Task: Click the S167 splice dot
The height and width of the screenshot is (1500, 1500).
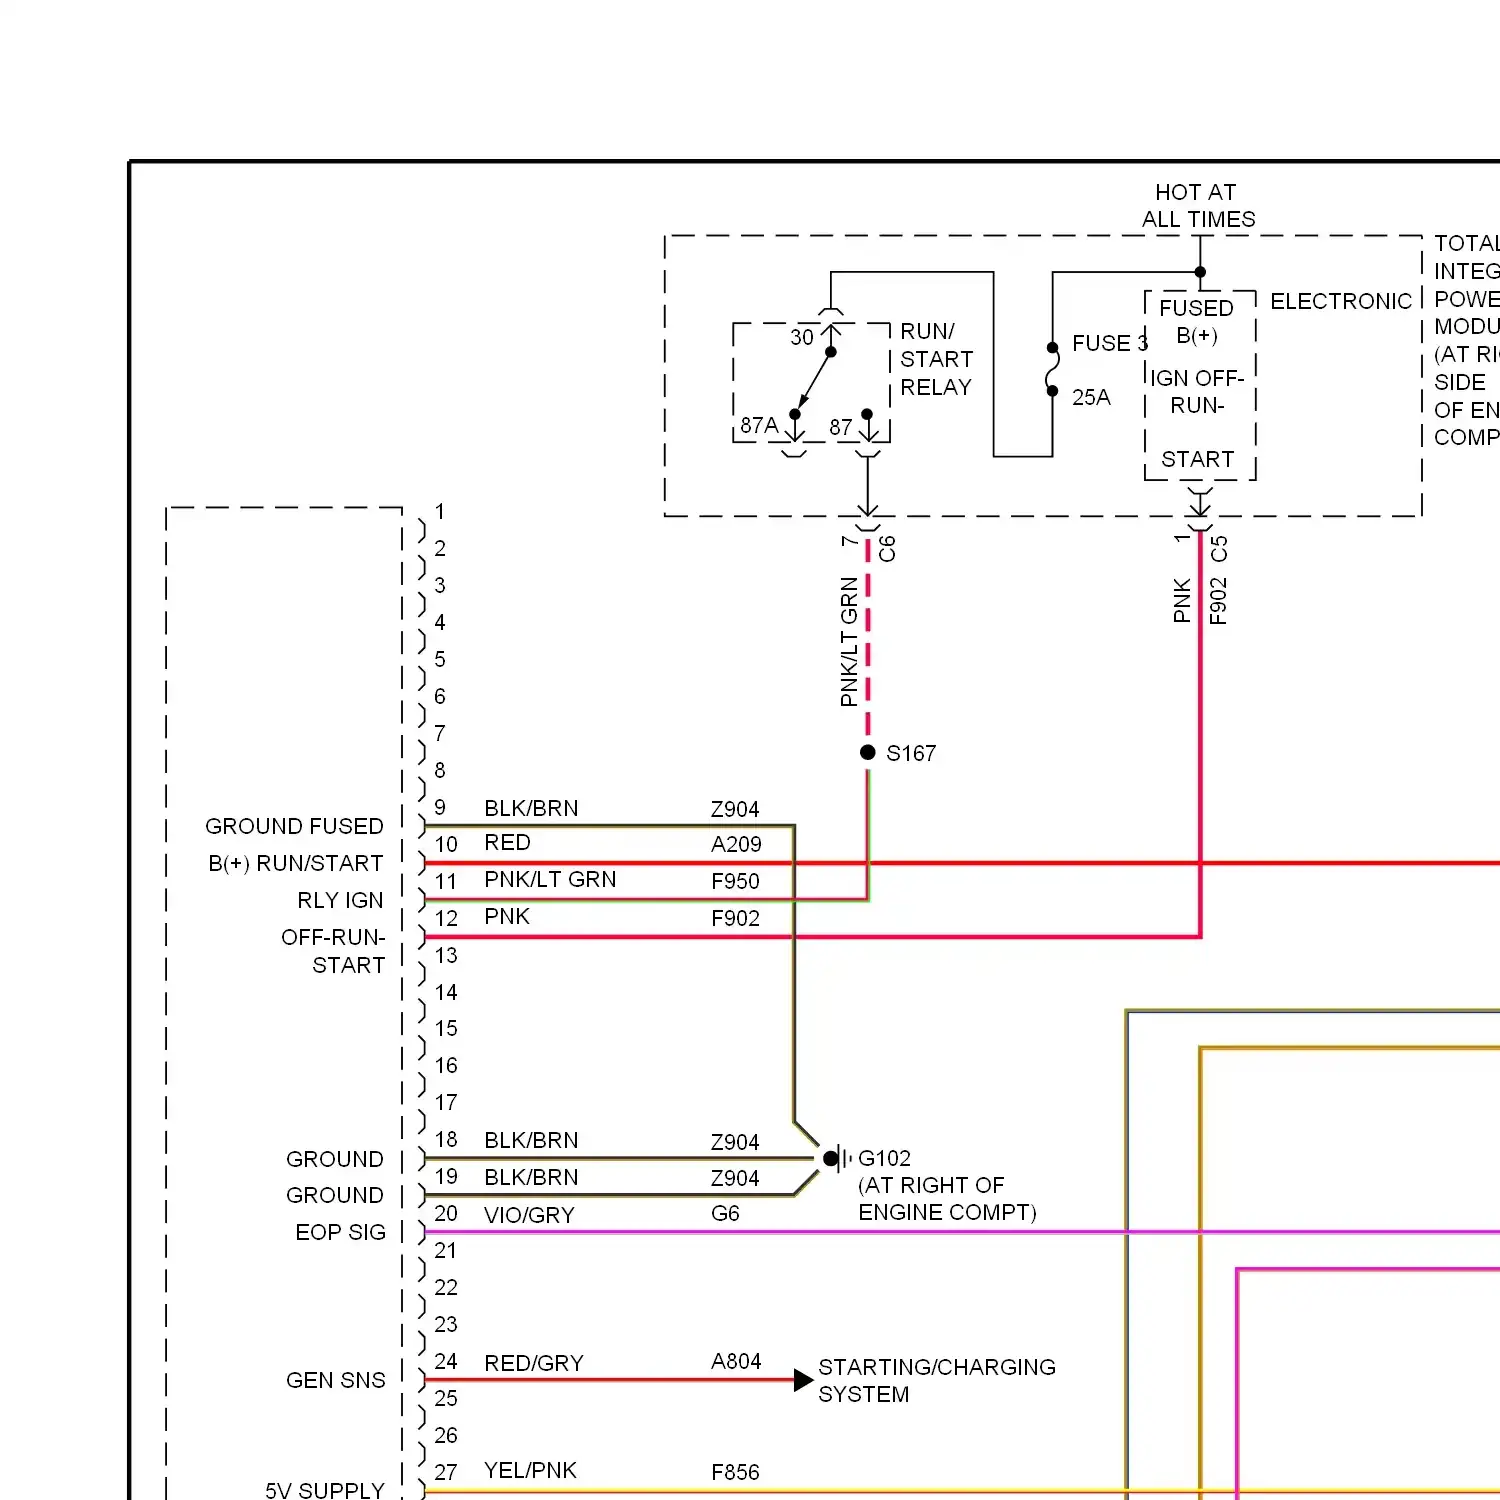Action: coord(868,752)
